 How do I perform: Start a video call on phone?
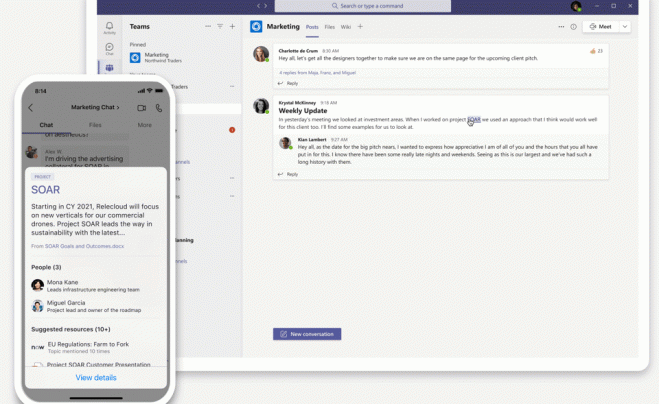[x=142, y=108]
